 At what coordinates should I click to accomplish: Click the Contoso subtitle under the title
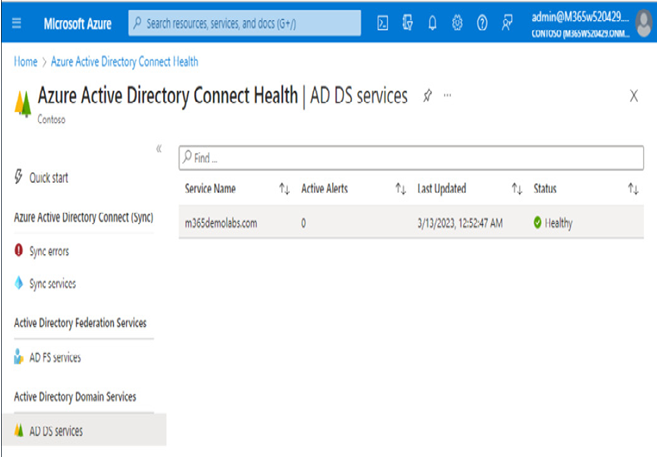click(x=51, y=120)
